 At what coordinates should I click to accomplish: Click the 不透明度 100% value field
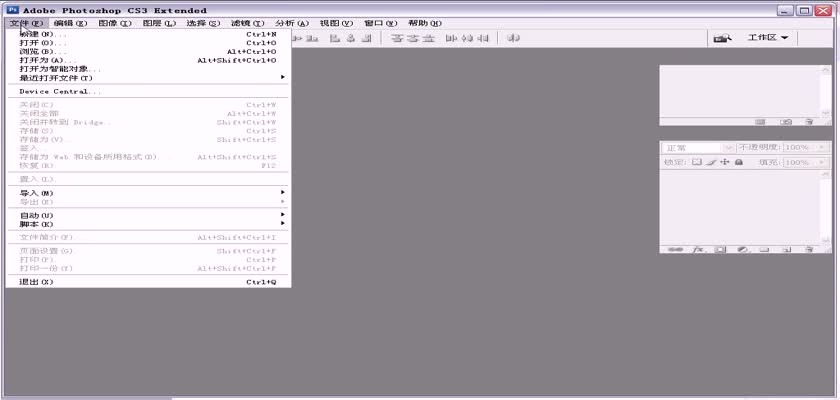click(800, 148)
